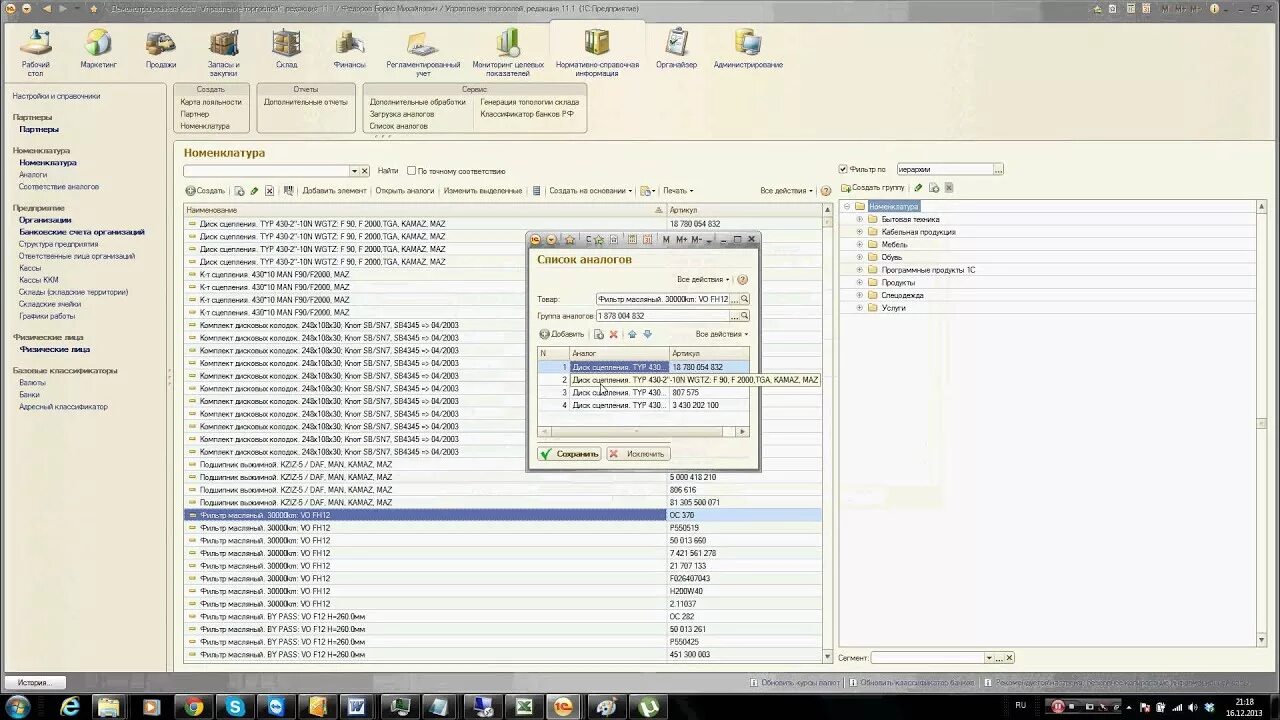Open the Финансы section
Viewport: 1280px width, 720px height.
tap(350, 49)
